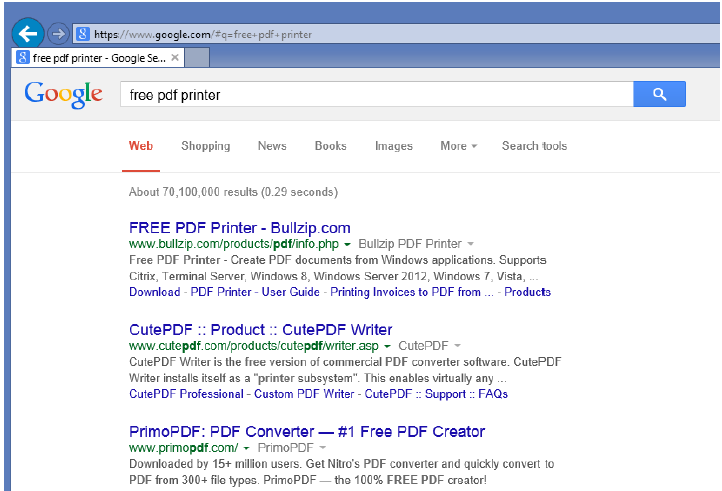Open 'Custom PDF Writer' sitelink
Screen dimensions: 722x491
[304, 394]
